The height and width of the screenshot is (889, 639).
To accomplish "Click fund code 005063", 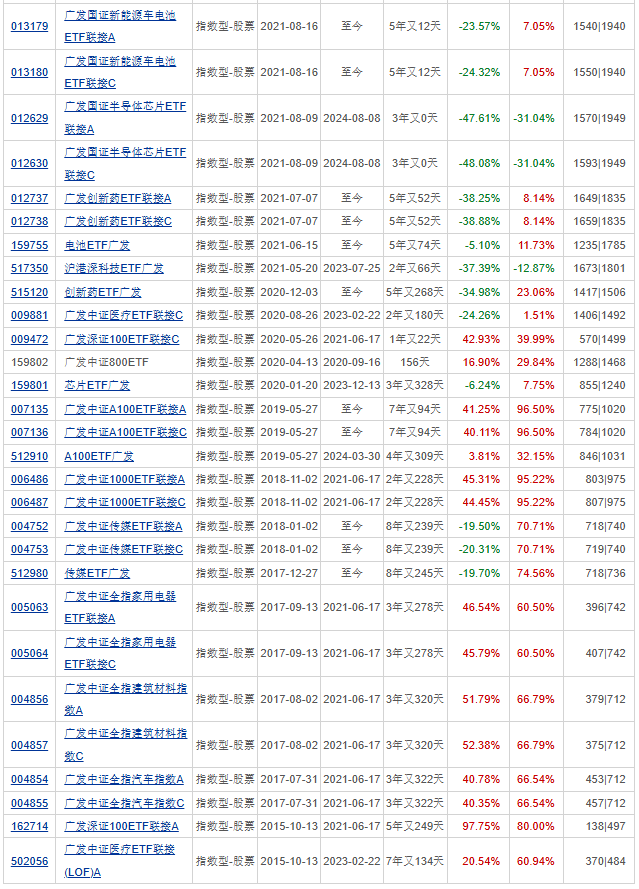I will coord(29,607).
